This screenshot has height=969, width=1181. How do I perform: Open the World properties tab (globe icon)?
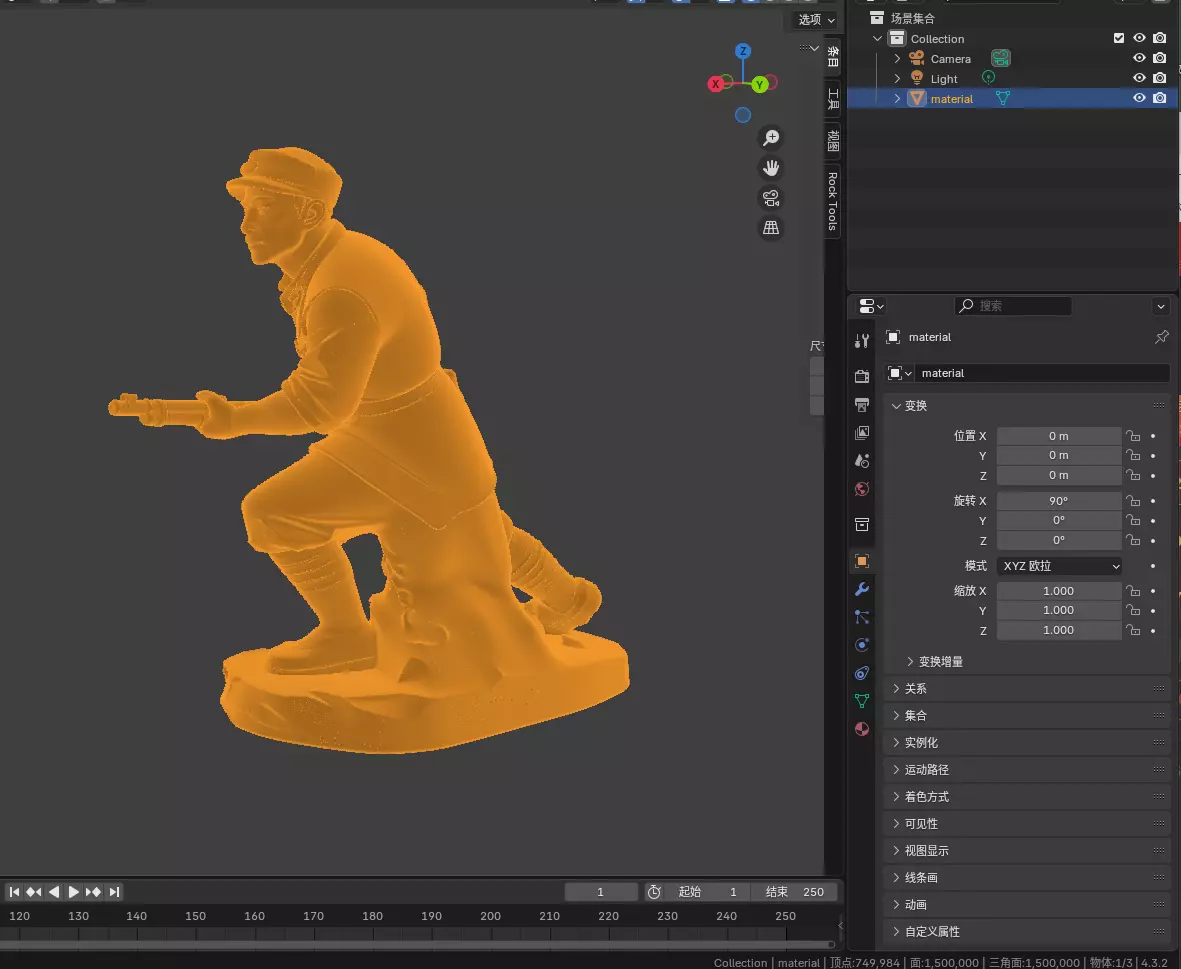[x=862, y=489]
